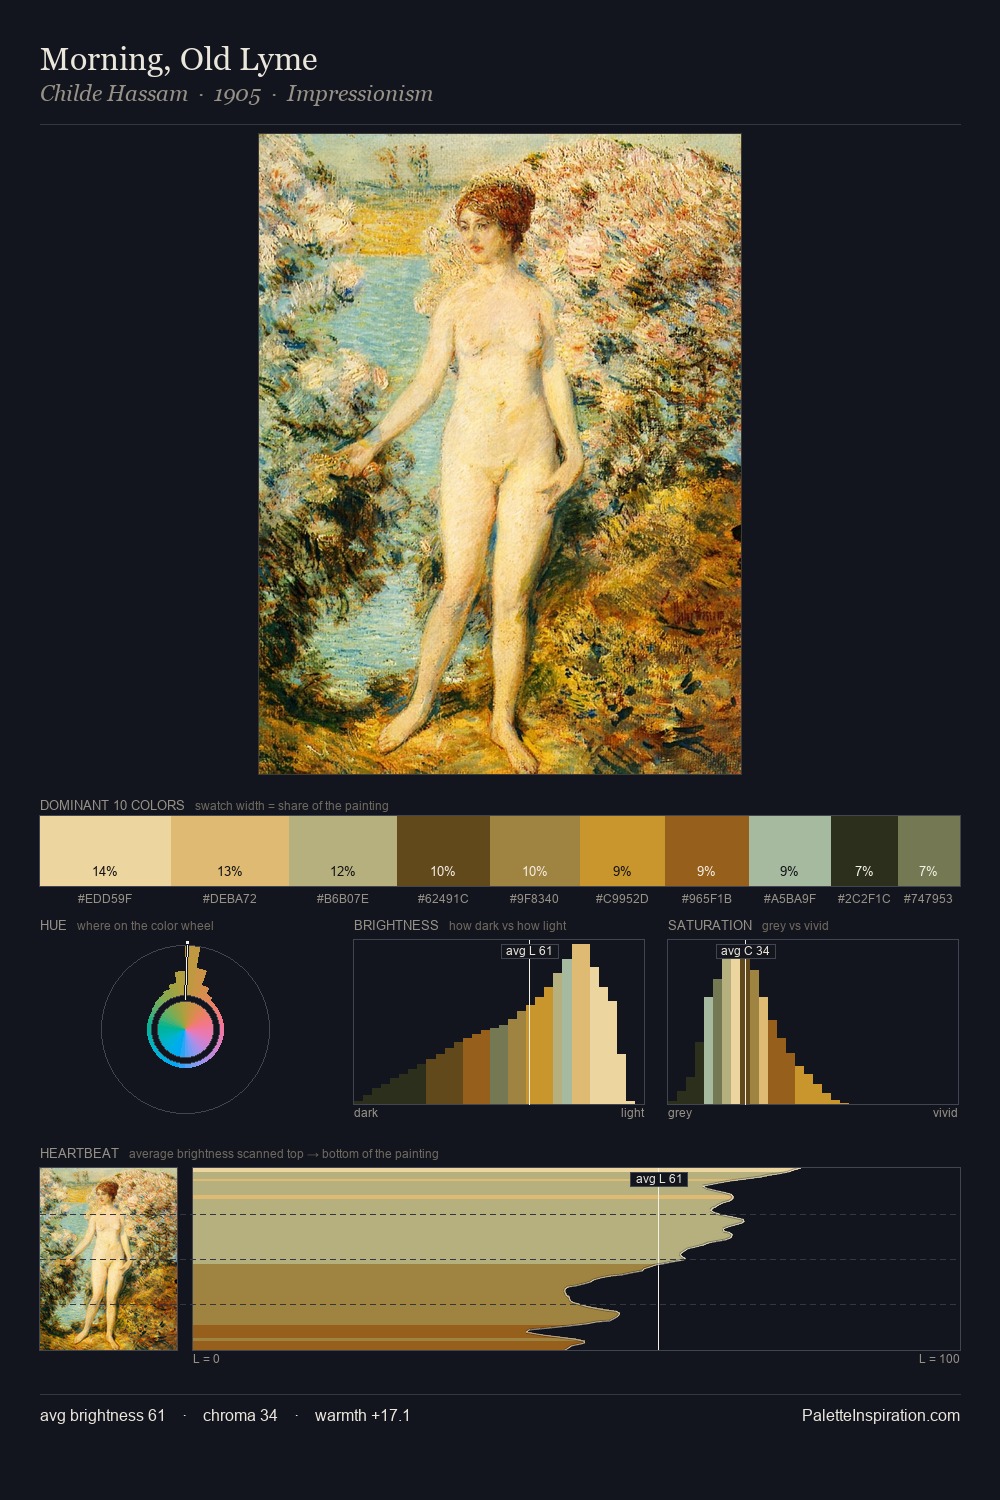Click the hex code #965F1B label
1000x1500 pixels.
click(707, 899)
